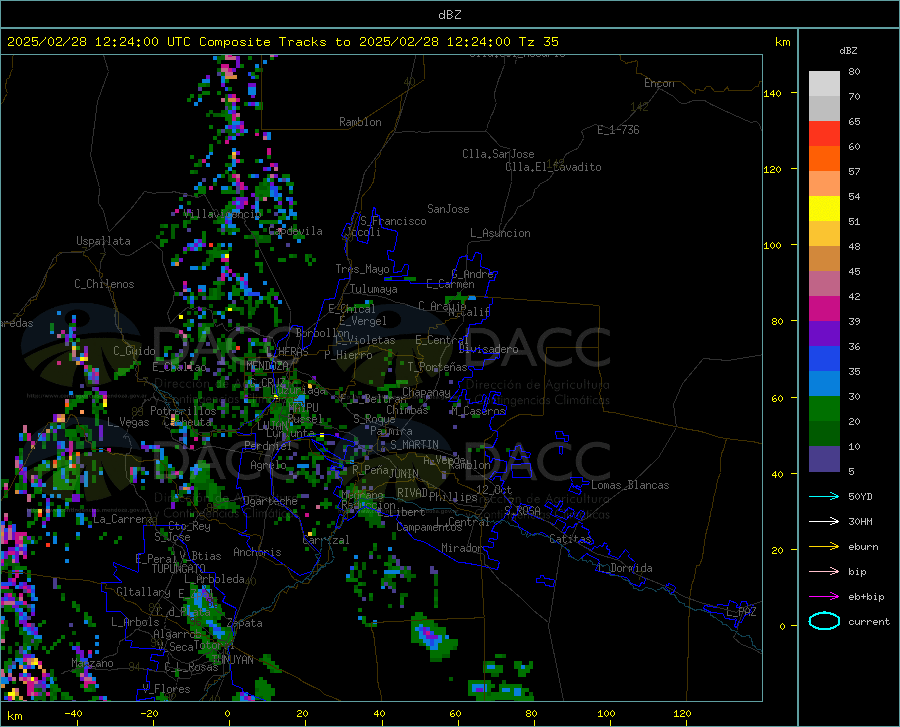Click the Ramblon label near the top
This screenshot has width=900, height=727.
click(360, 122)
